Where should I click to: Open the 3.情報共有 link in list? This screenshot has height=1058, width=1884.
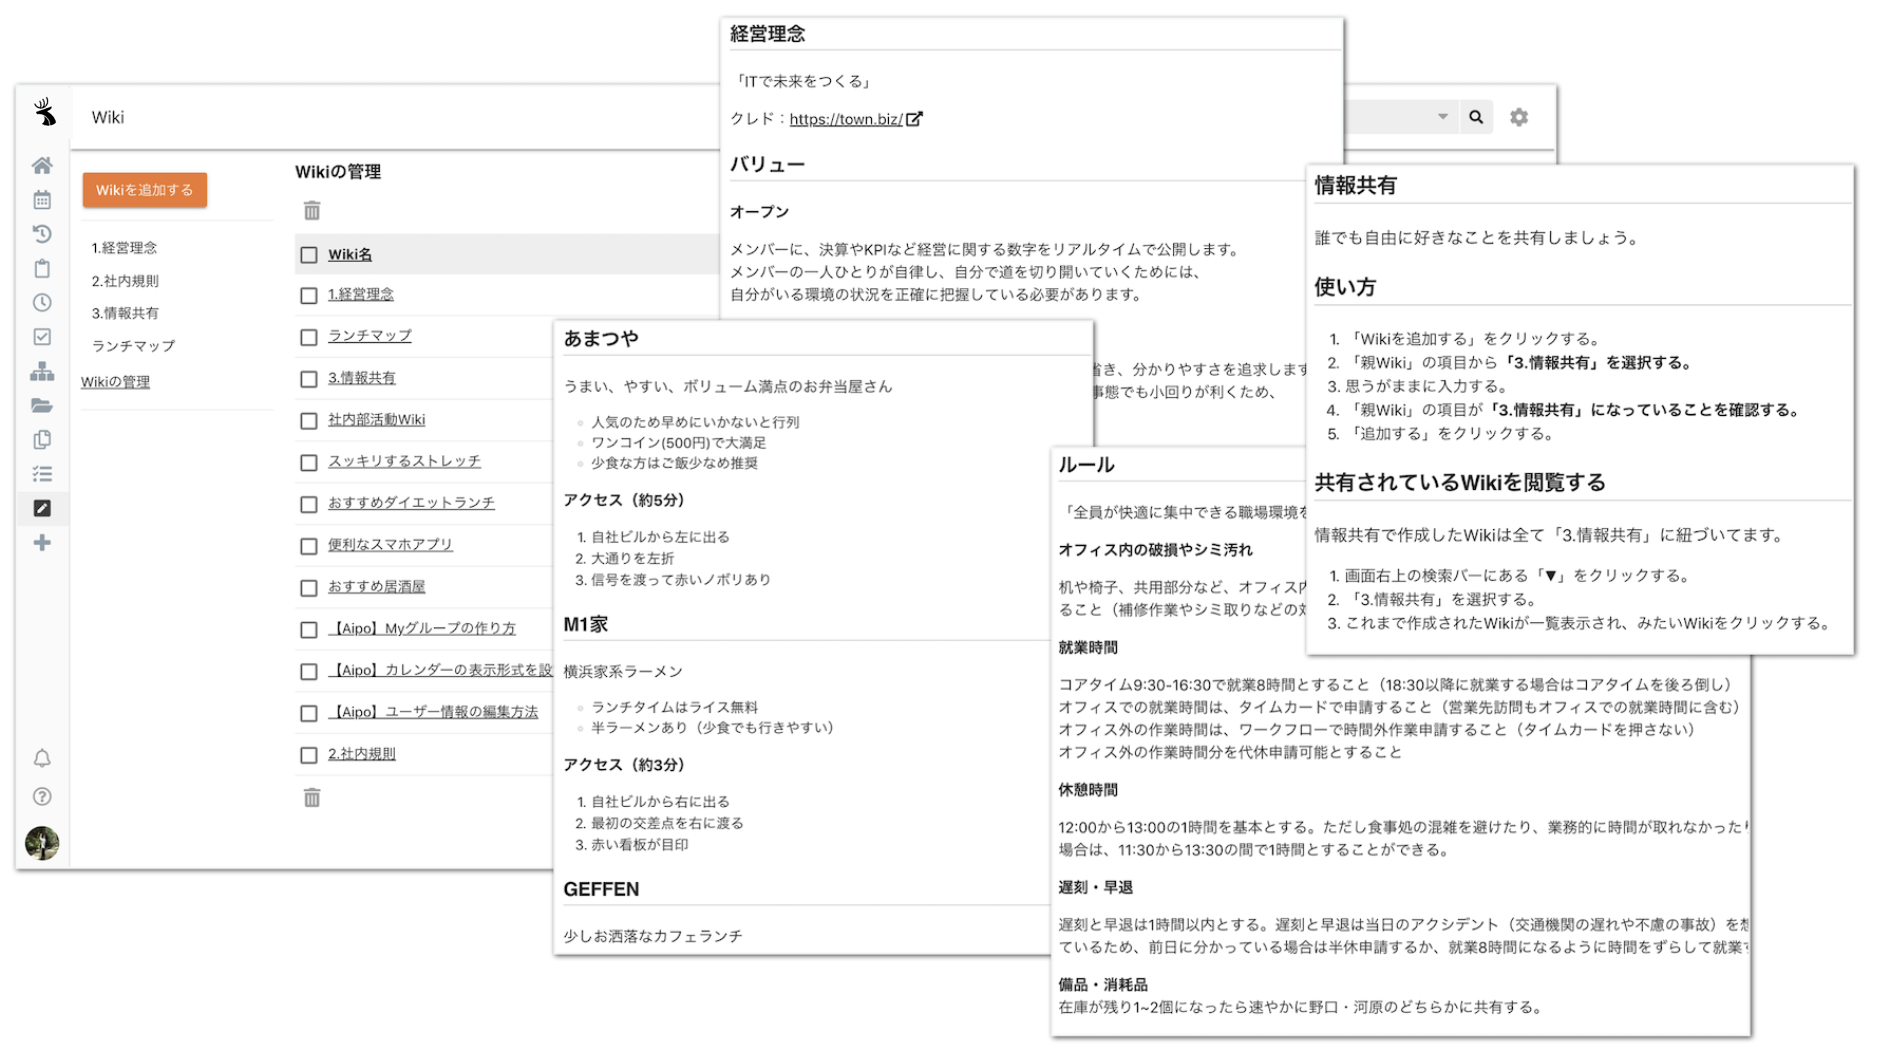point(362,378)
